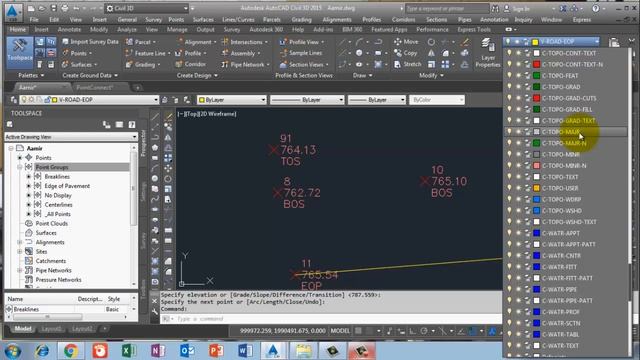Open the Alignments menu
The width and height of the screenshot is (640, 360).
click(x=337, y=20)
